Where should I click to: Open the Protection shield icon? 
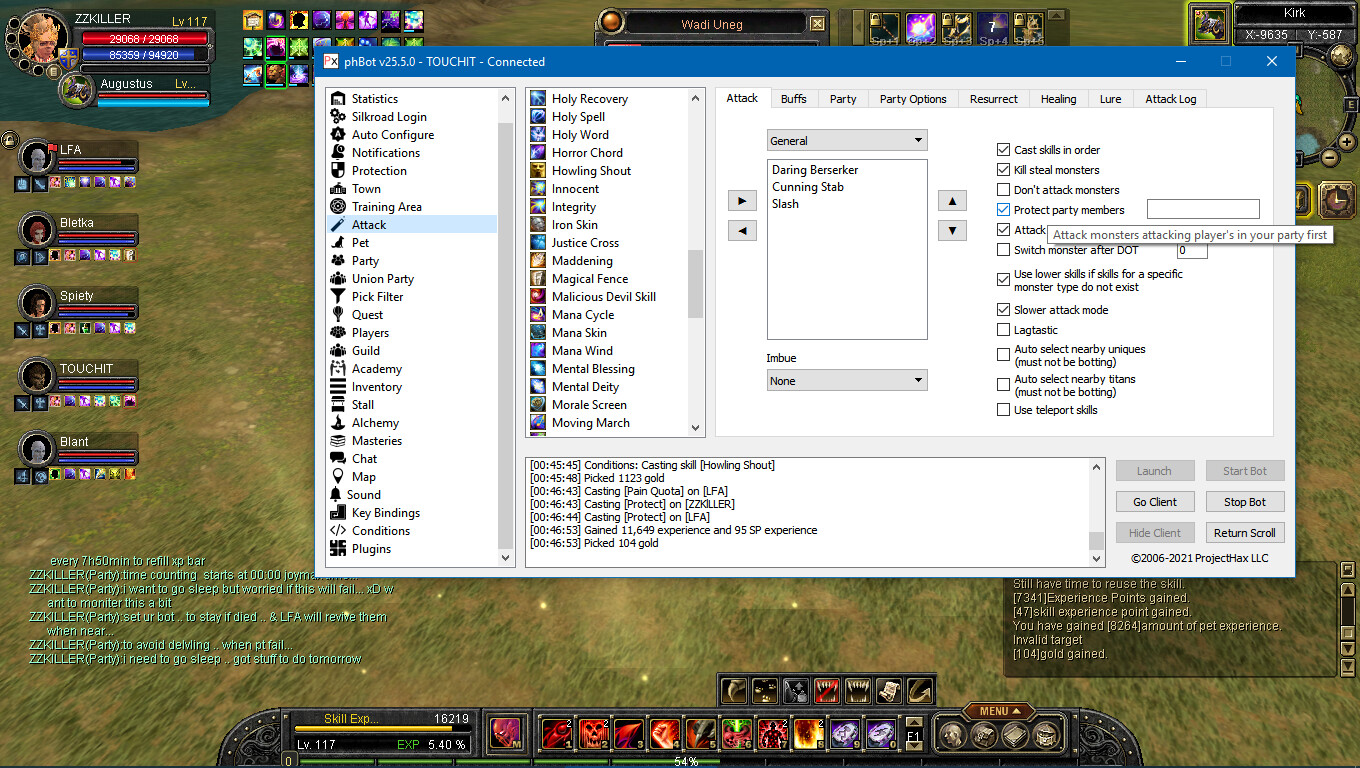click(x=338, y=171)
